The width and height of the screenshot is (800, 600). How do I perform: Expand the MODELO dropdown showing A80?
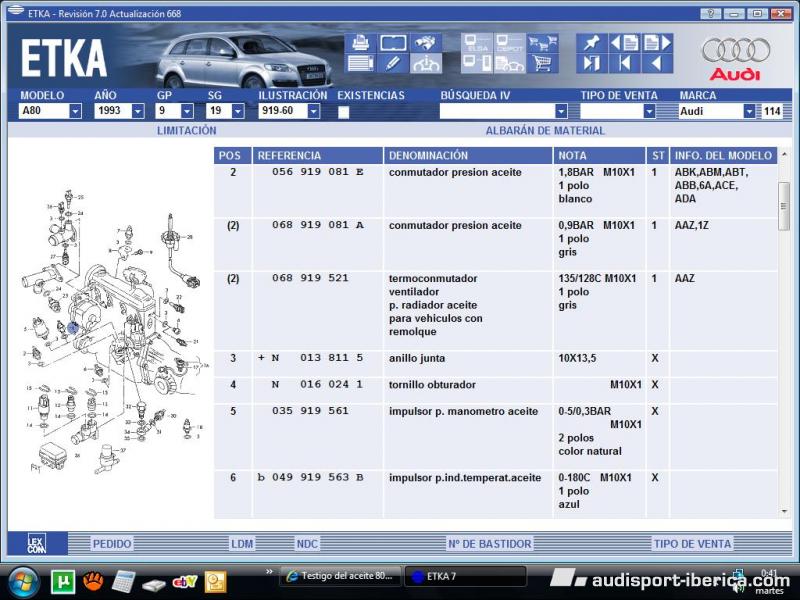tap(76, 111)
